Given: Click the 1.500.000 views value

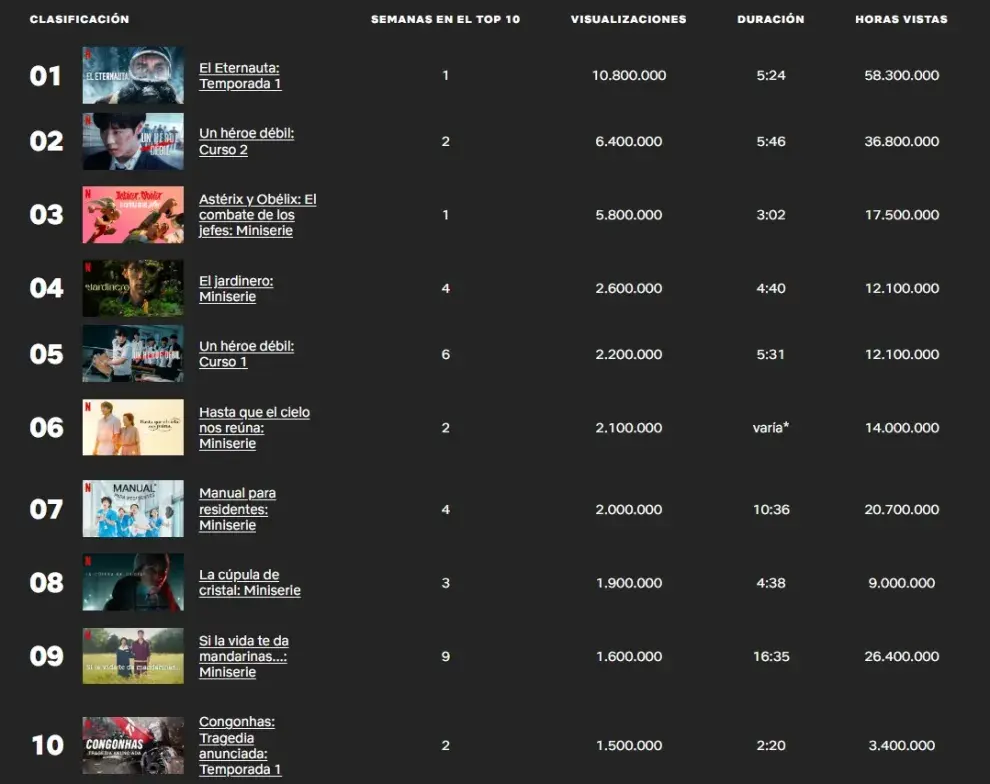Looking at the screenshot, I should [629, 745].
